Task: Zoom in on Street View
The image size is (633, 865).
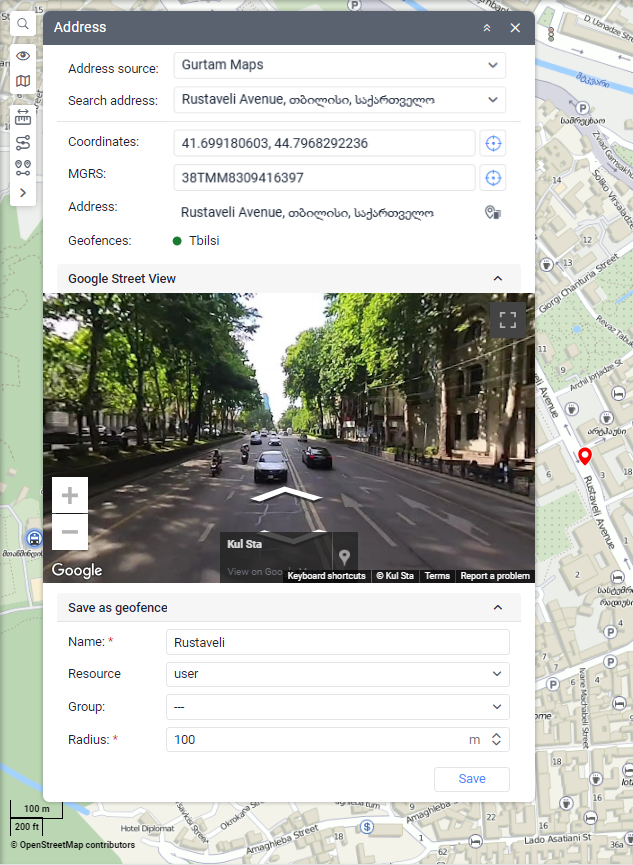Action: pyautogui.click(x=70, y=495)
